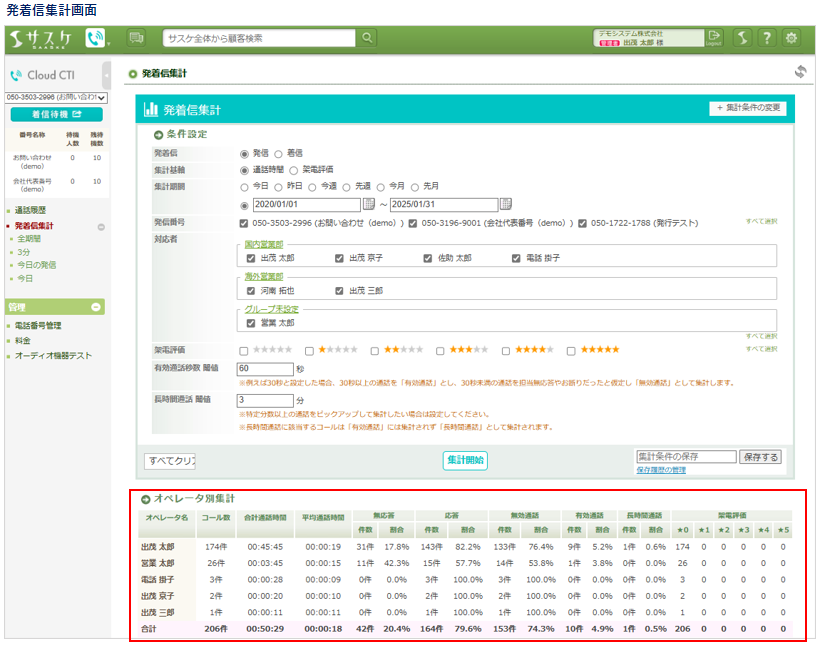Click the S-shaped Saaske icon button
The width and height of the screenshot is (820, 647).
click(742, 38)
